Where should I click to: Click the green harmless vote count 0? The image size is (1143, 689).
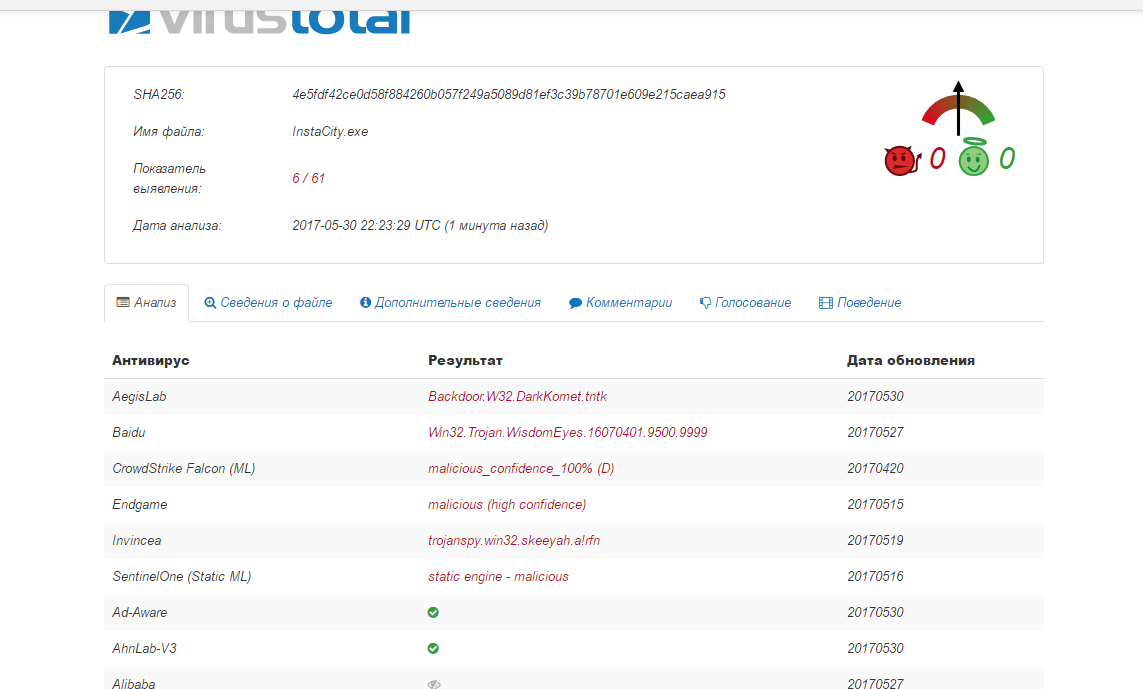point(1007,158)
